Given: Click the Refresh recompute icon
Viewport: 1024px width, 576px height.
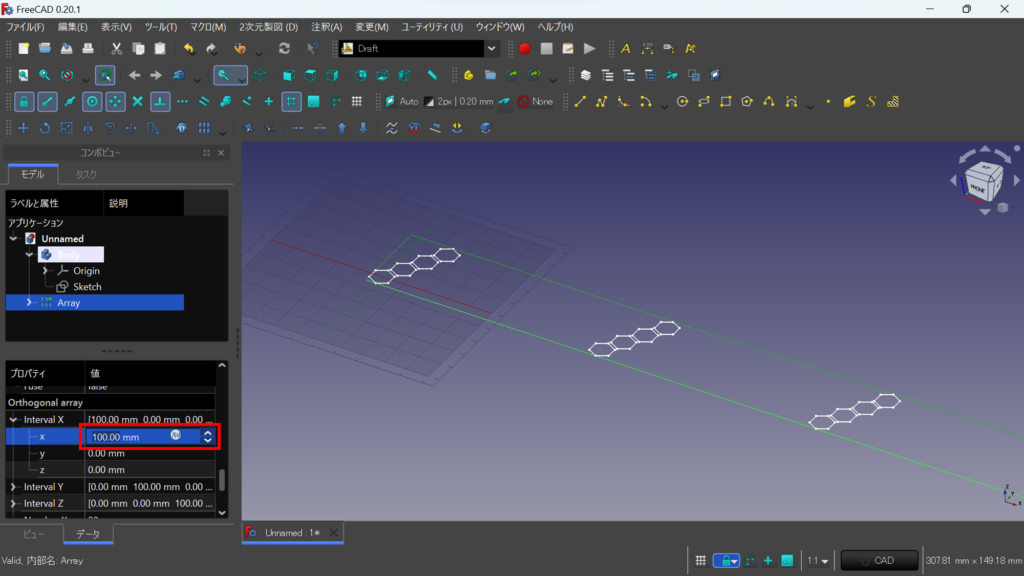Looking at the screenshot, I should [284, 48].
